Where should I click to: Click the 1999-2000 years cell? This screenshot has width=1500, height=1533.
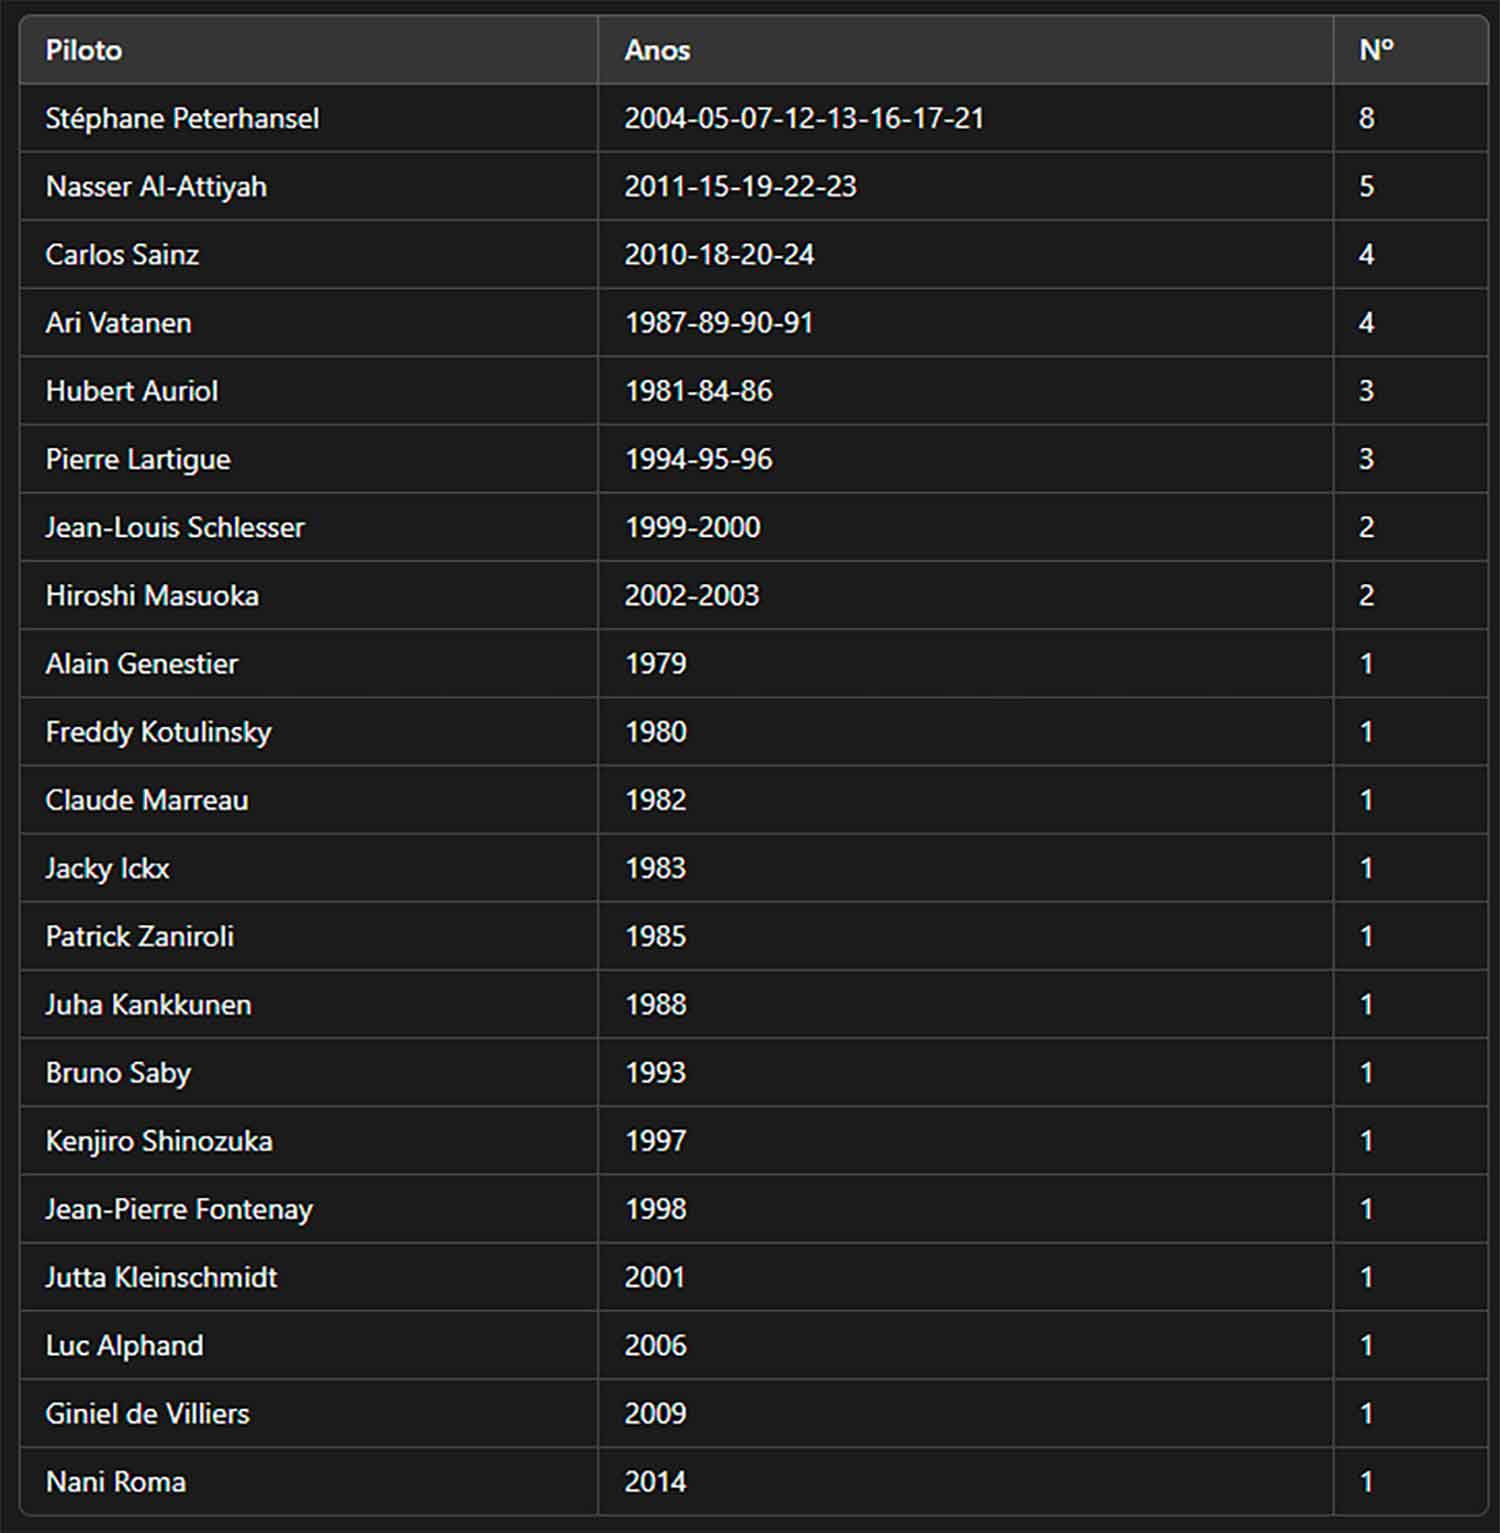(692, 527)
